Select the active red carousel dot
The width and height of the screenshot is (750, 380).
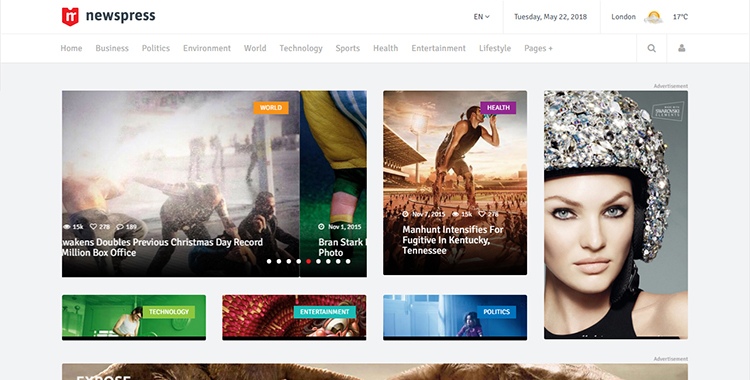tap(309, 261)
